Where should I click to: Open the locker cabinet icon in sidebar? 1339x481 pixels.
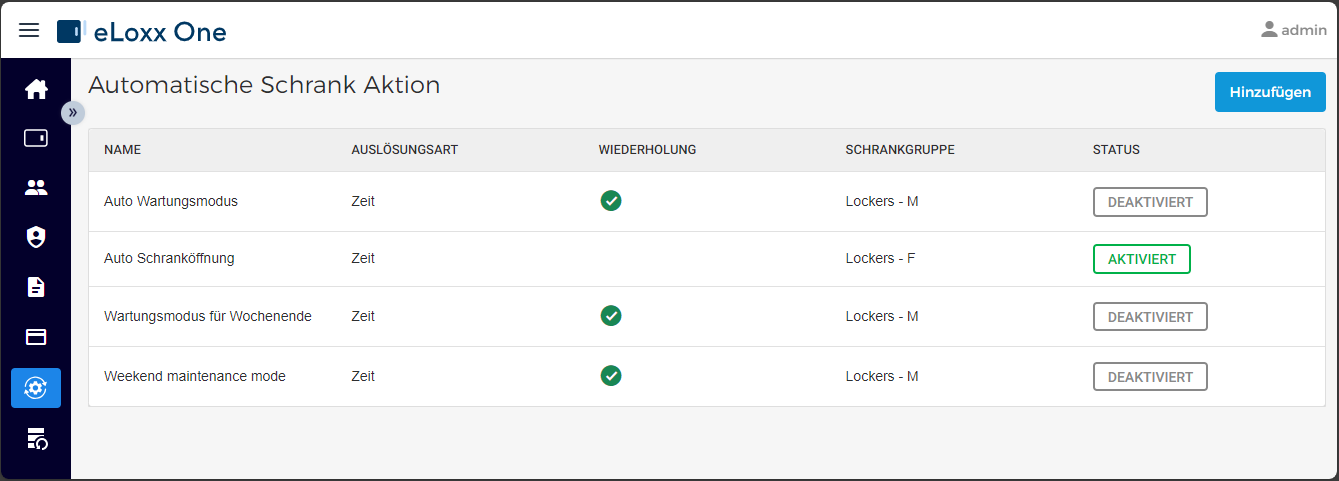pyautogui.click(x=36, y=138)
